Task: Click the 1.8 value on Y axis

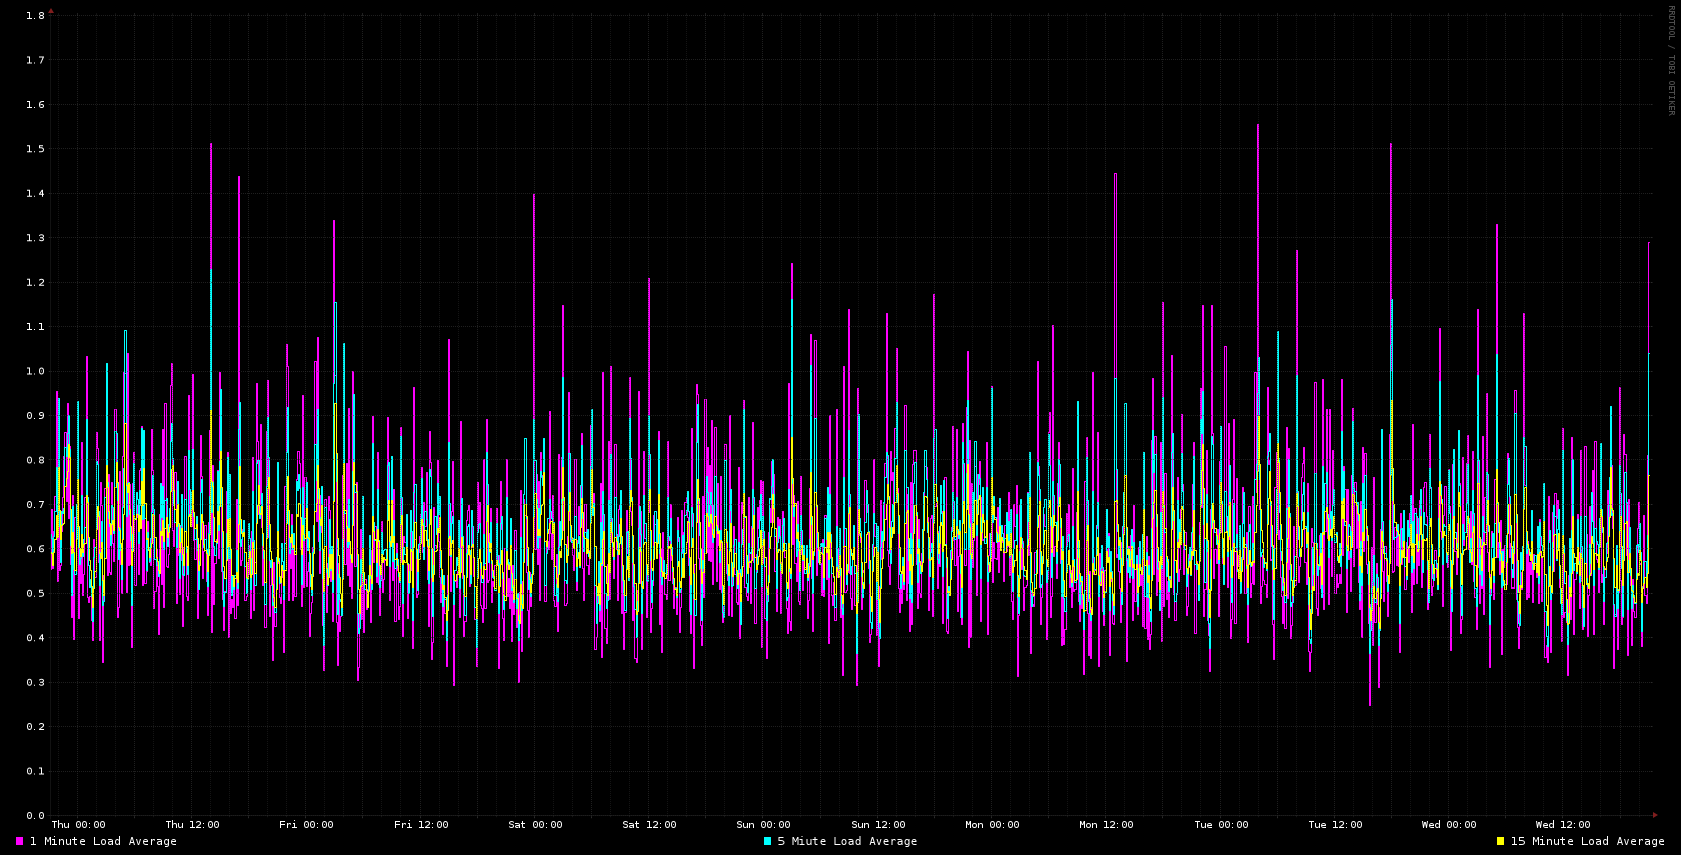Action: pyautogui.click(x=35, y=16)
